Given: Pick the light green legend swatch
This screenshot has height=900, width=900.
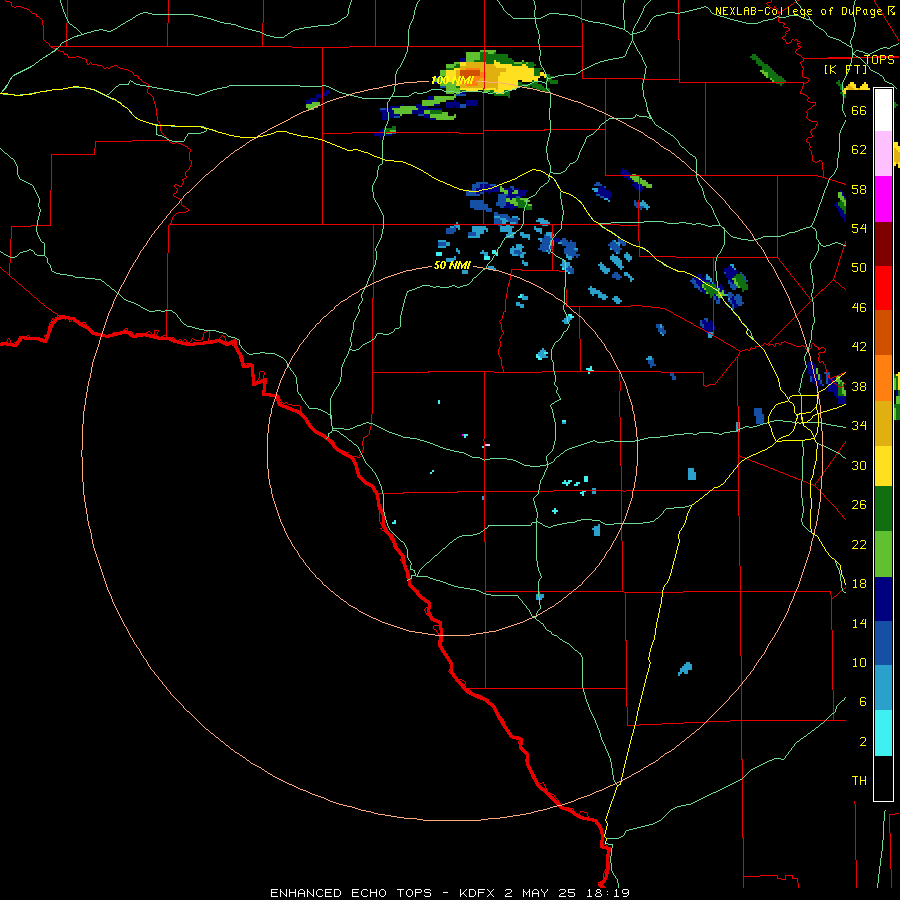Looking at the screenshot, I should click(883, 554).
